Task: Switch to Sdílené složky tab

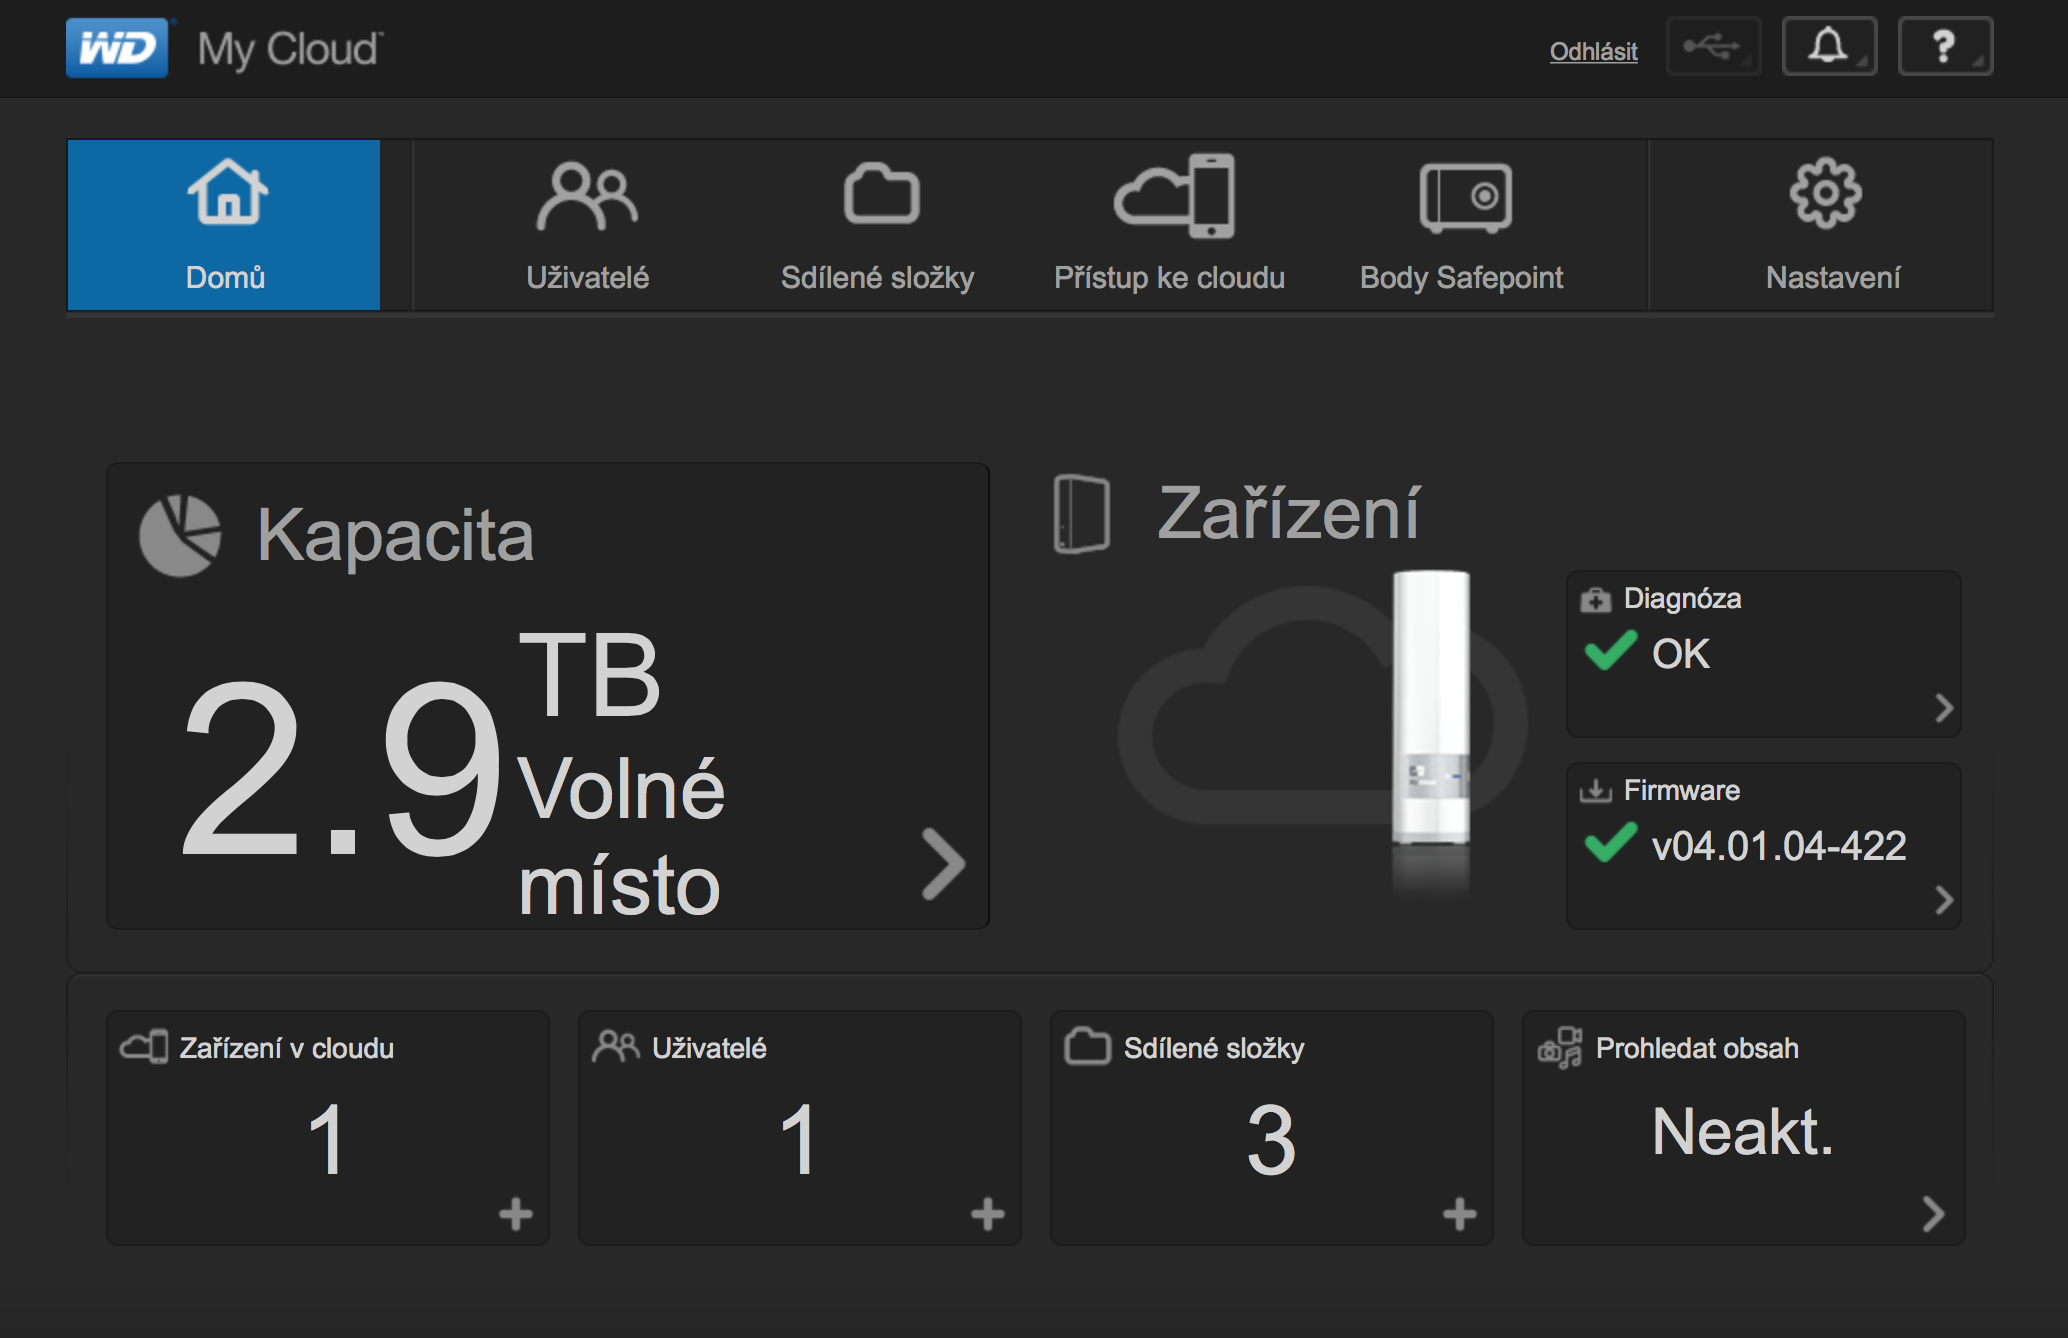Action: 878,225
